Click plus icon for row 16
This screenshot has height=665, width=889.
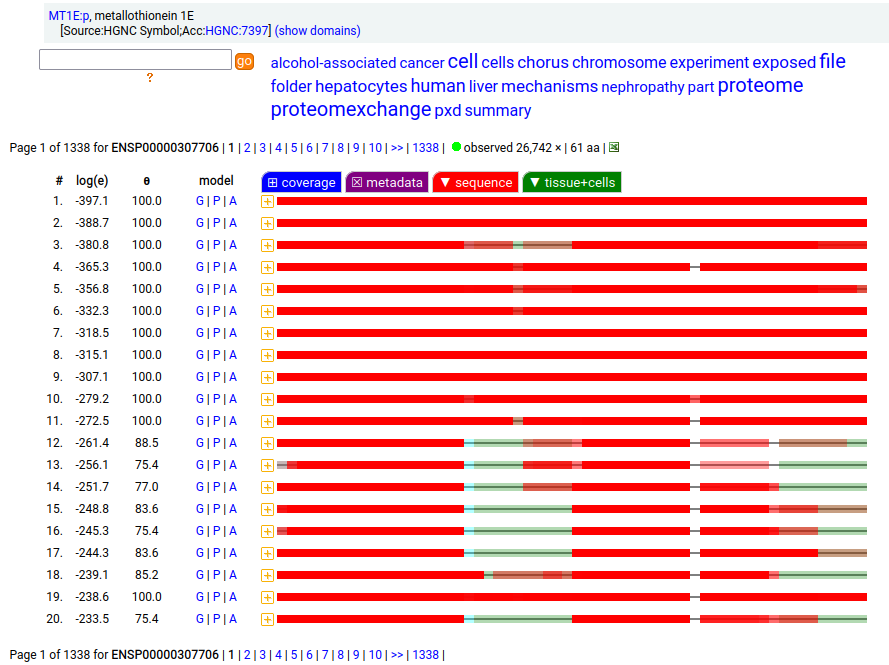coord(268,531)
